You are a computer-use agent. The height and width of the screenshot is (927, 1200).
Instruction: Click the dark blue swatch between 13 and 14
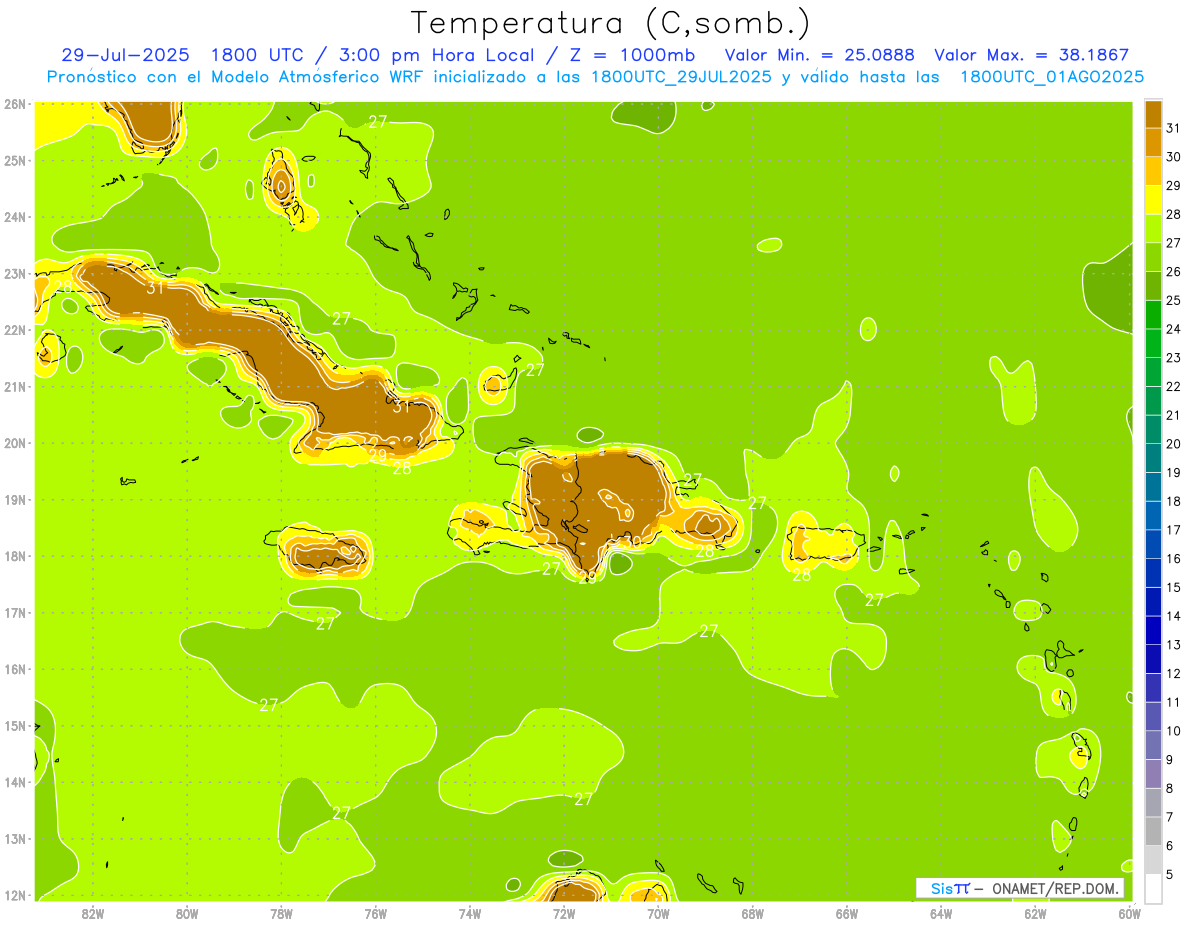coord(1153,630)
